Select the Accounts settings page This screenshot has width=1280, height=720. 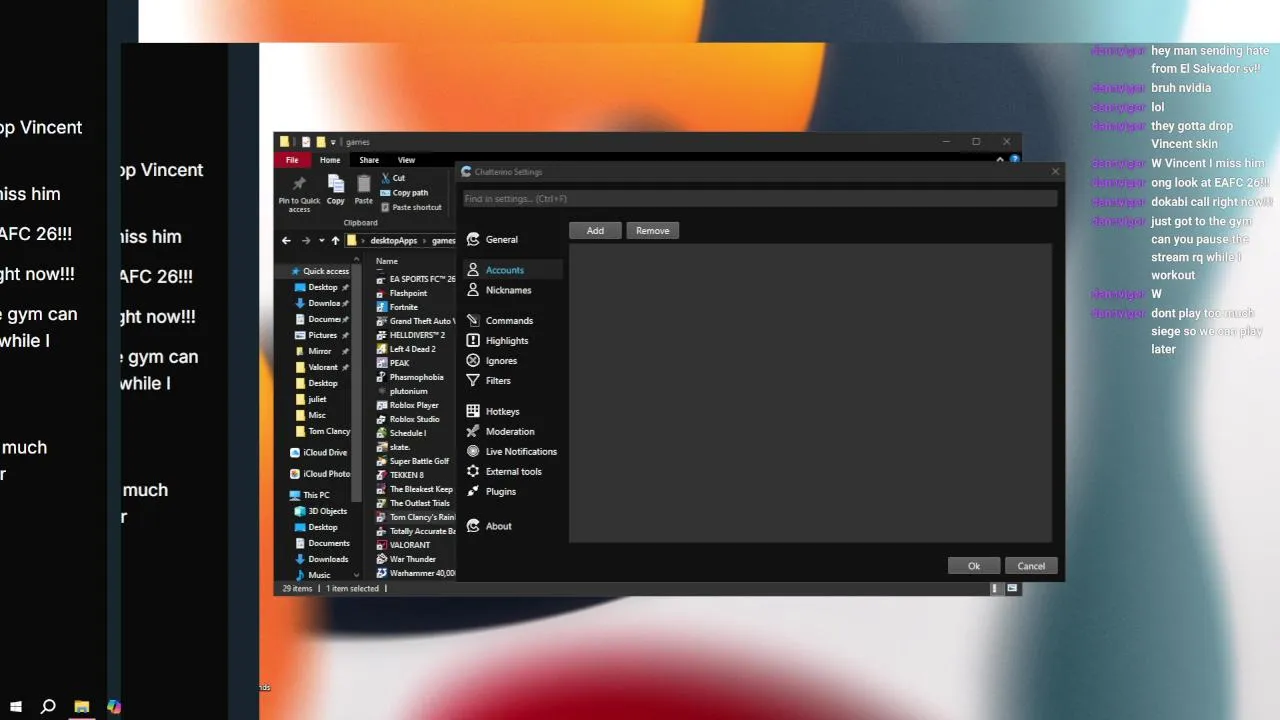pos(513,270)
